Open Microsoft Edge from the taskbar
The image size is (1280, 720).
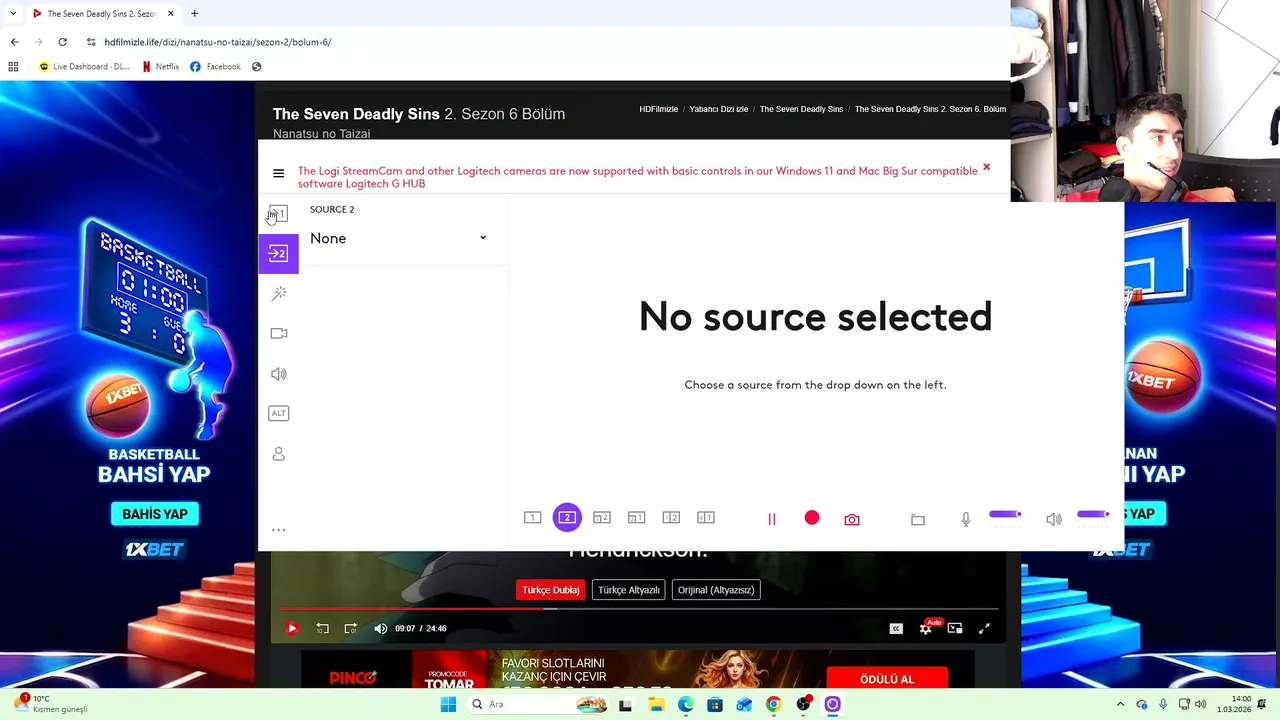point(685,704)
